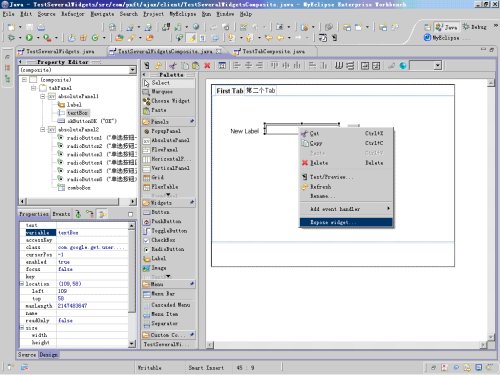Screen dimensions: 500x375
Task: Open the Refactor menu
Action: point(72,14)
